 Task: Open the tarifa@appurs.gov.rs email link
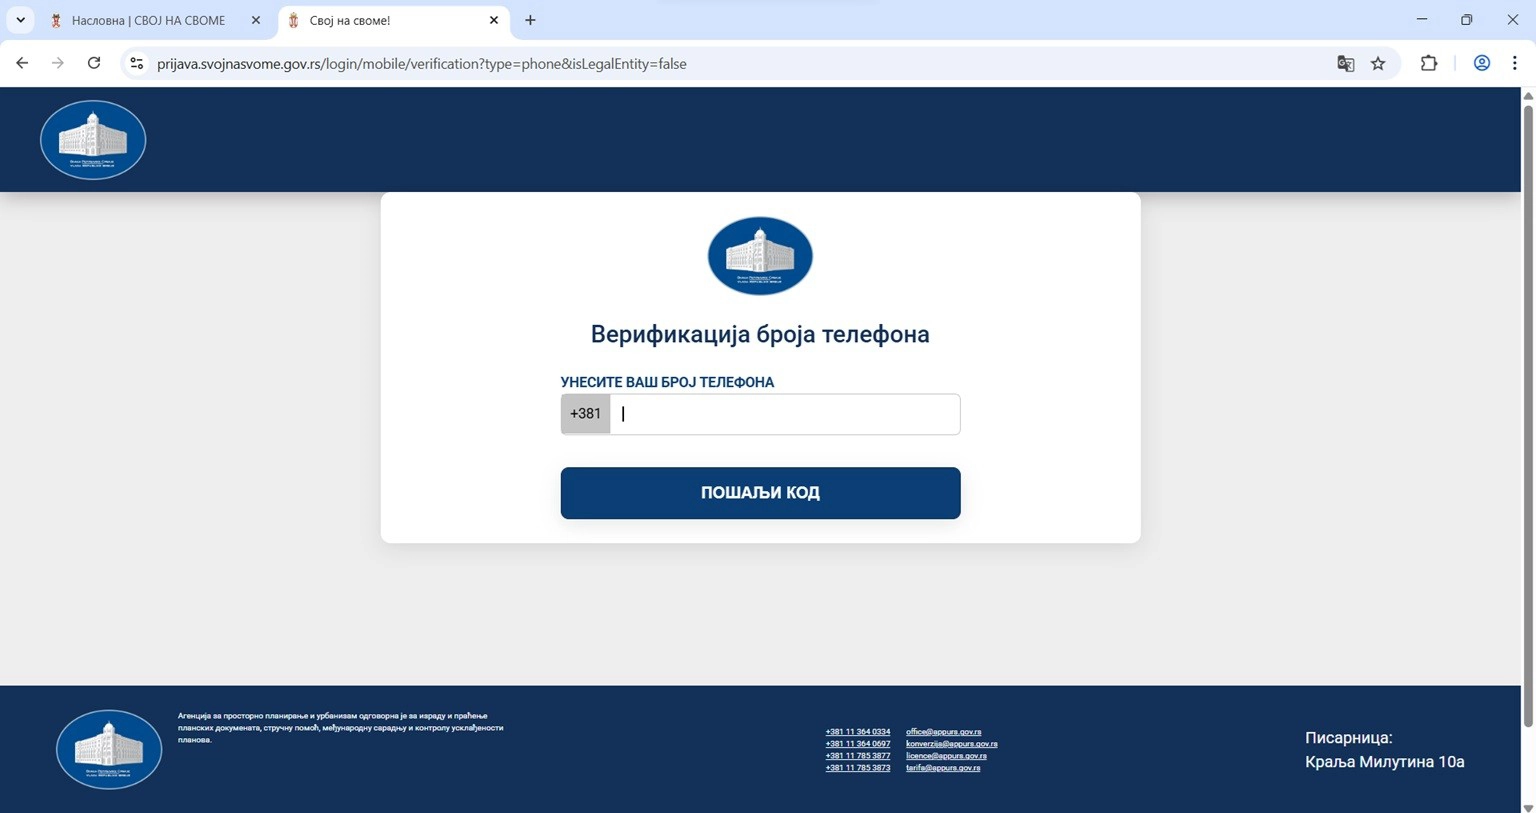pyautogui.click(x=943, y=768)
